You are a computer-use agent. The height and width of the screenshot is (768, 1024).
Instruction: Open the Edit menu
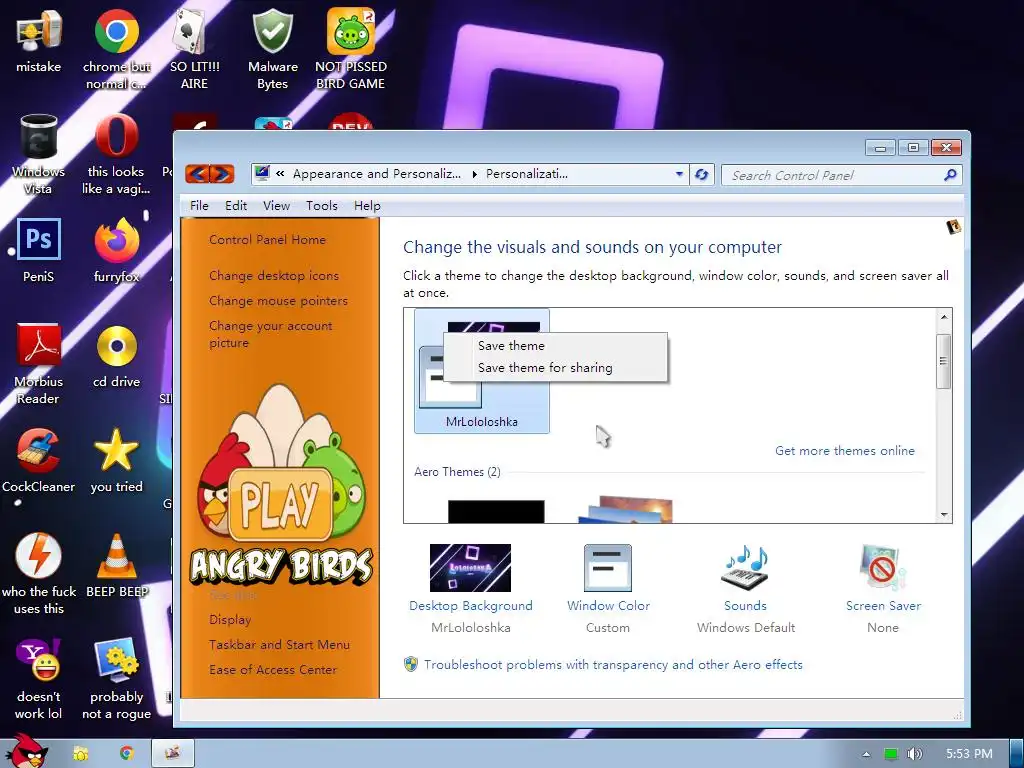[236, 206]
